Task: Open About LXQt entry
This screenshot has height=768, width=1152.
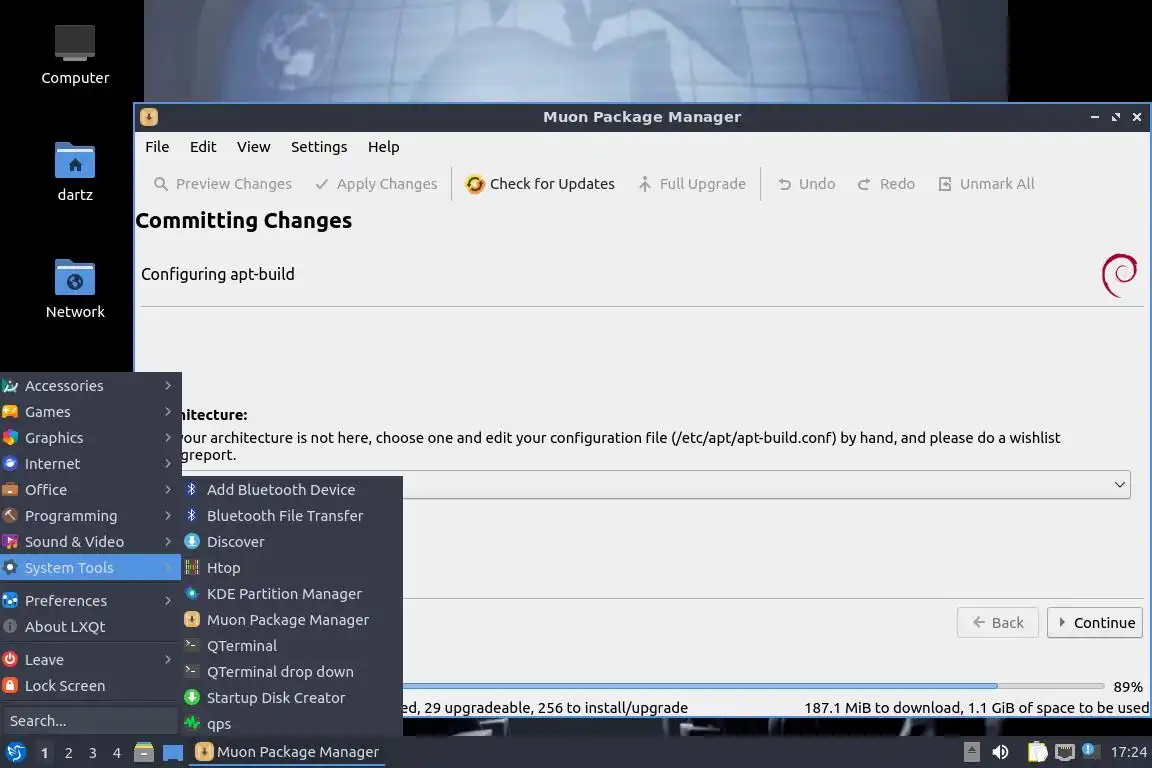Action: 90,627
